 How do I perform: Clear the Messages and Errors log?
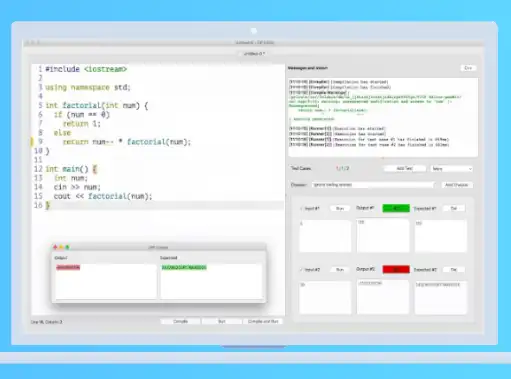tap(468, 68)
